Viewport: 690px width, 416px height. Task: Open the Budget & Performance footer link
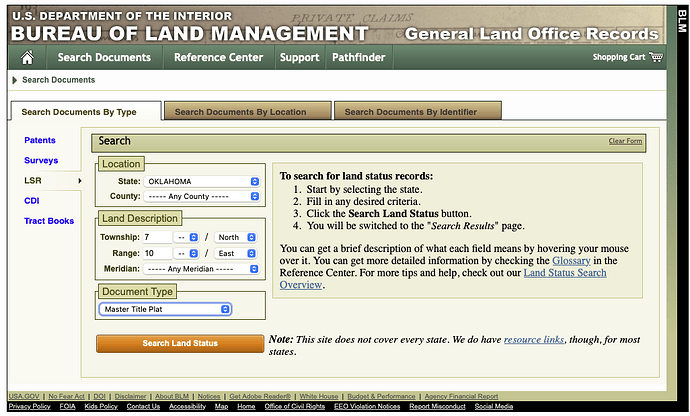(x=381, y=397)
